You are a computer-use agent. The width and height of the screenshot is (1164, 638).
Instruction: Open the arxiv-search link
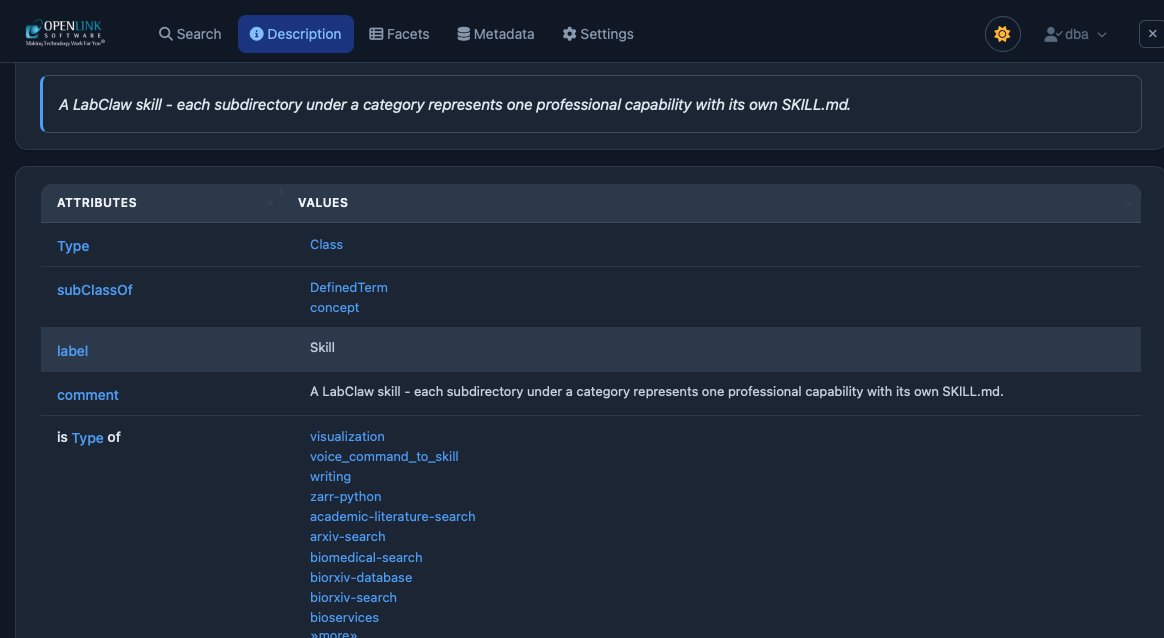click(347, 537)
